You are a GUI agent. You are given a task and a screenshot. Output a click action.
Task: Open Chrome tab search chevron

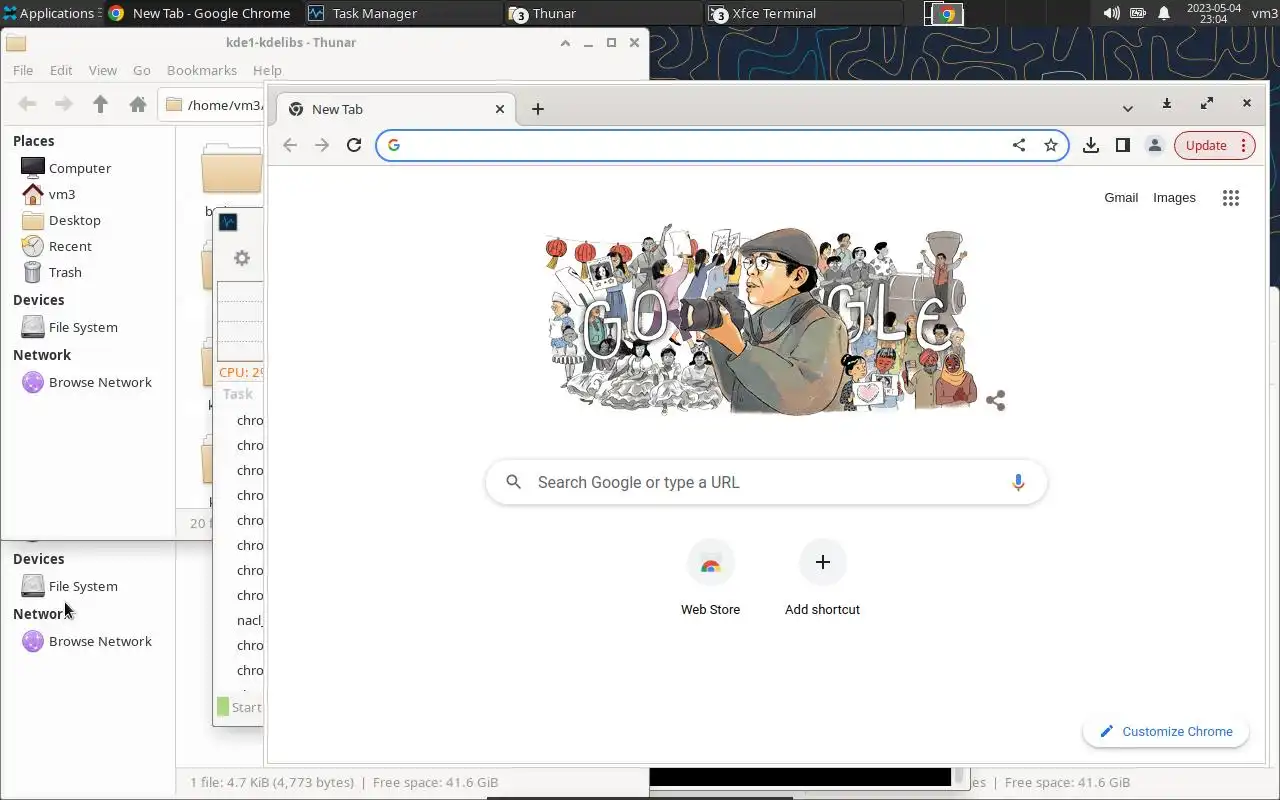pyautogui.click(x=1128, y=108)
